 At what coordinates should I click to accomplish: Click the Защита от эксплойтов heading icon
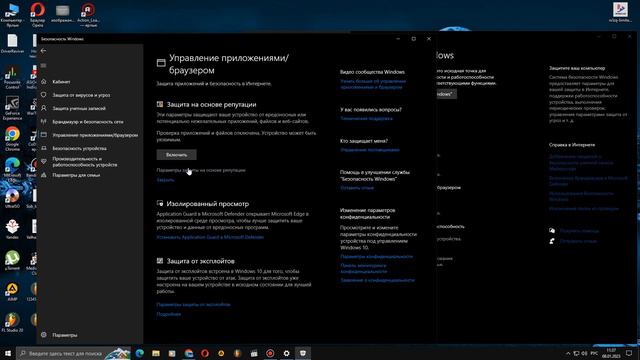[x=160, y=261]
